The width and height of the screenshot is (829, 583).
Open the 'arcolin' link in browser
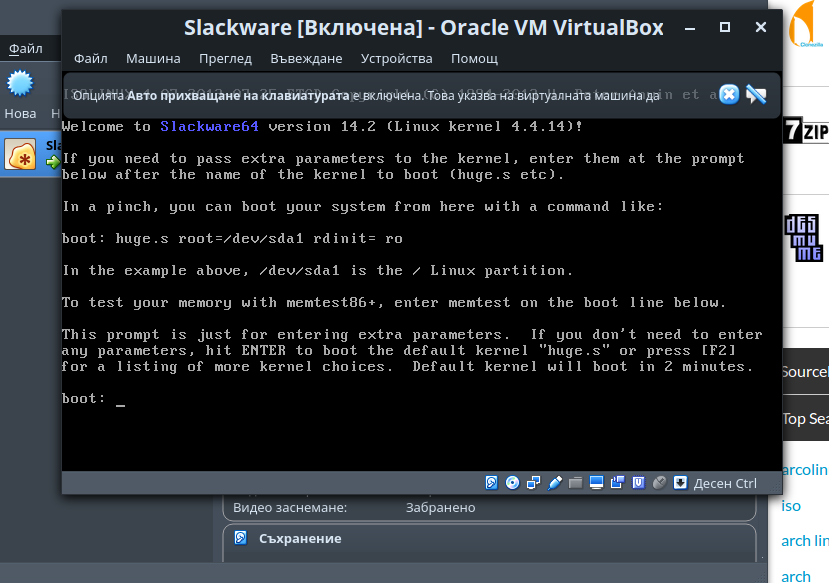tap(804, 470)
